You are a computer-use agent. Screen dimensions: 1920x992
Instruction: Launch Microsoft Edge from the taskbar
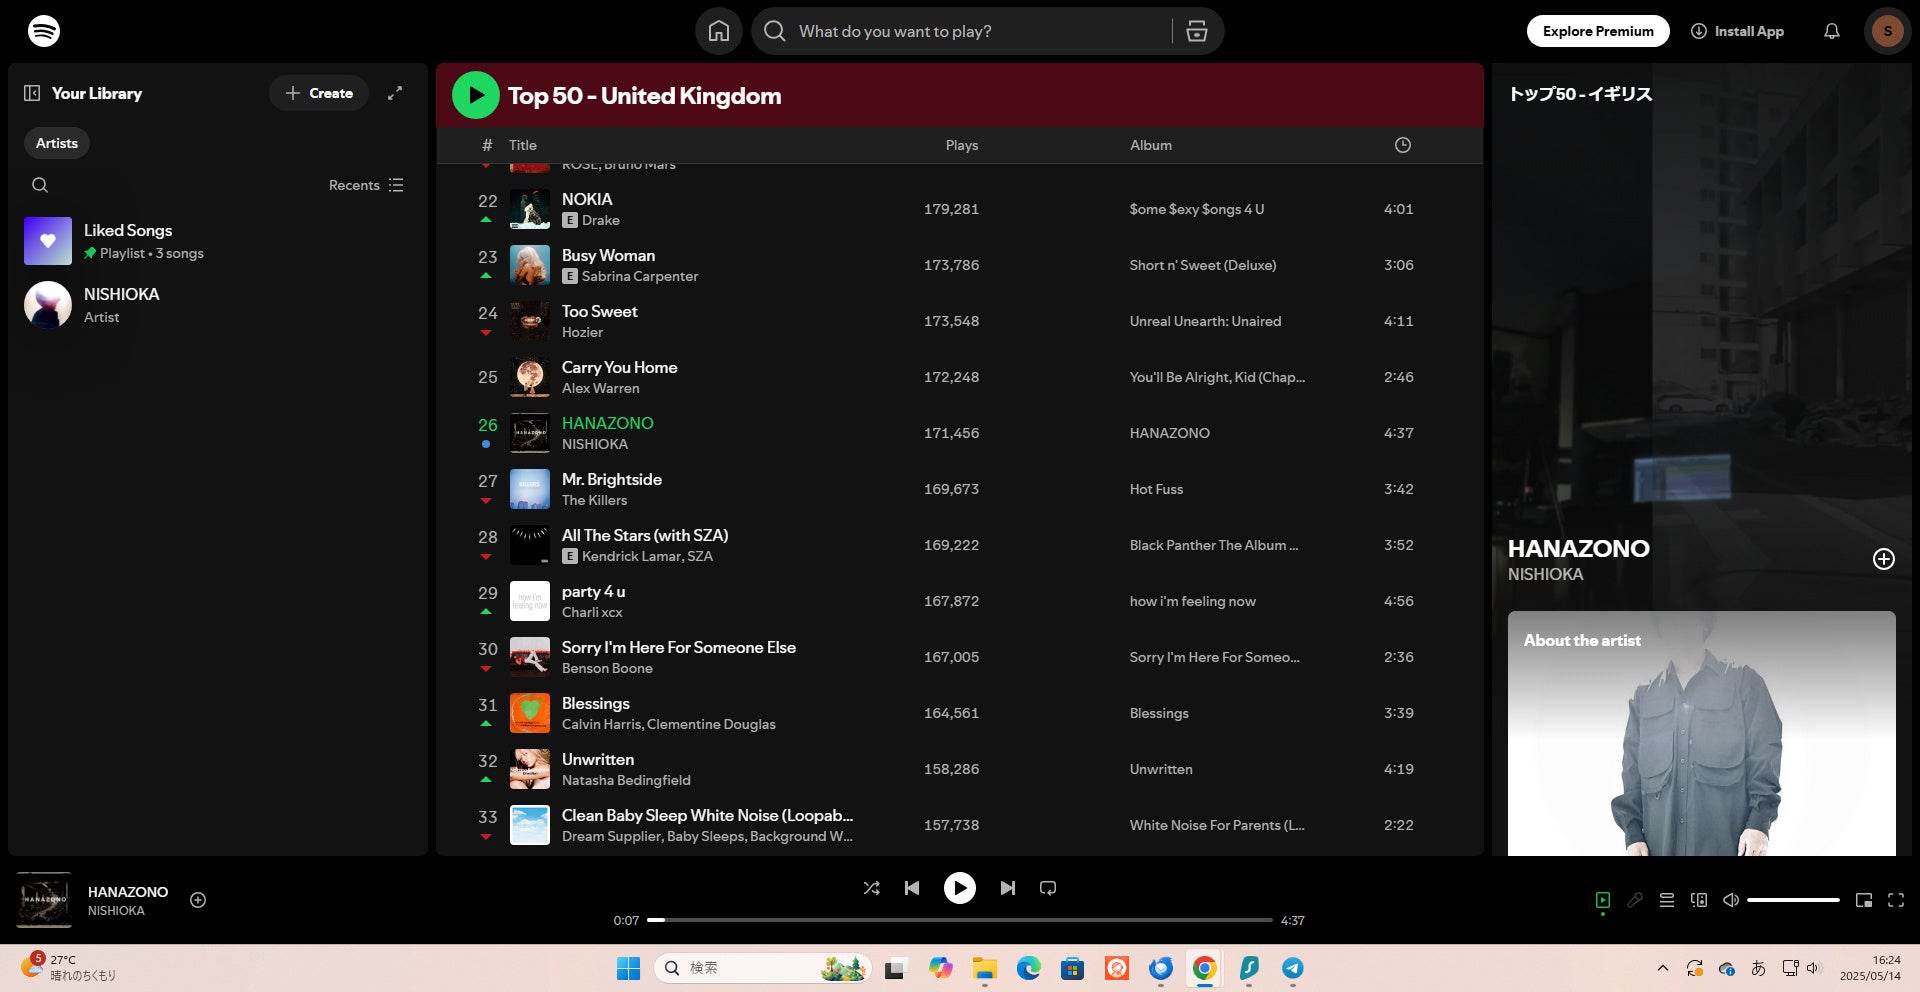(x=1029, y=968)
